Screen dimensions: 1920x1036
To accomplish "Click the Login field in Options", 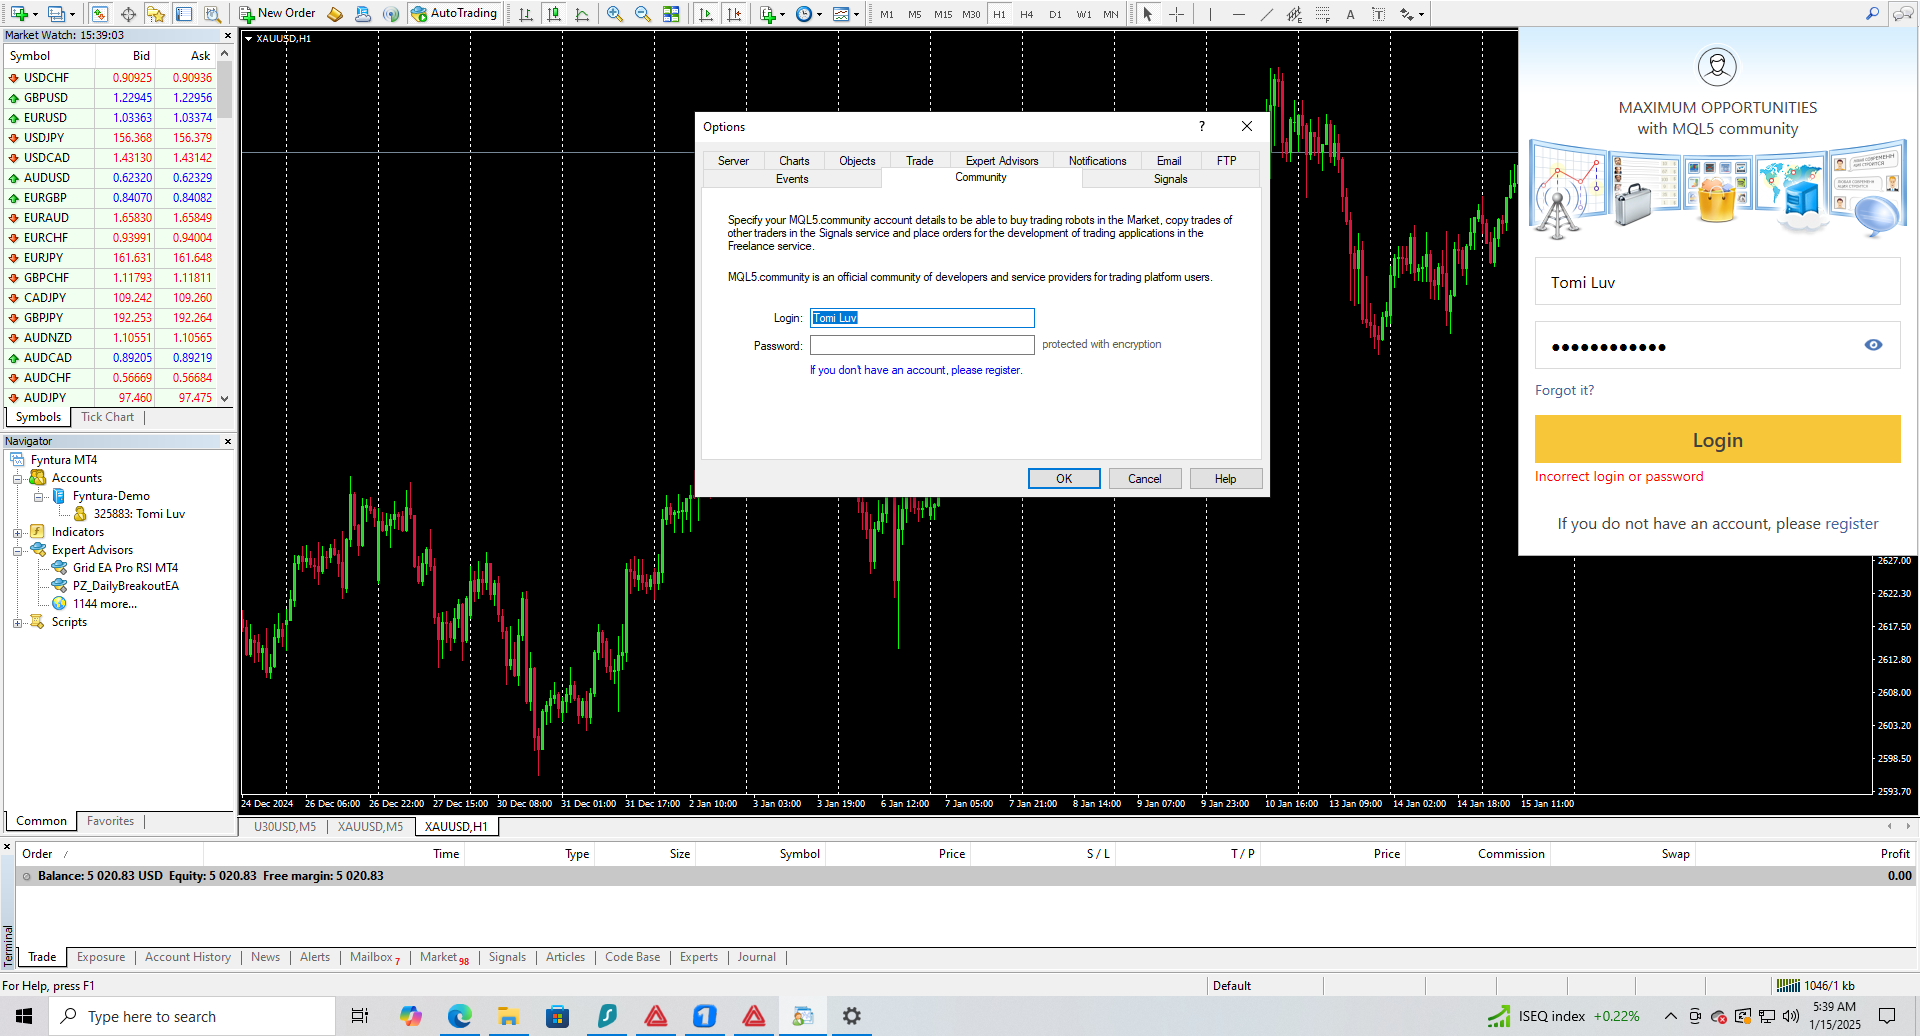I will tap(922, 318).
